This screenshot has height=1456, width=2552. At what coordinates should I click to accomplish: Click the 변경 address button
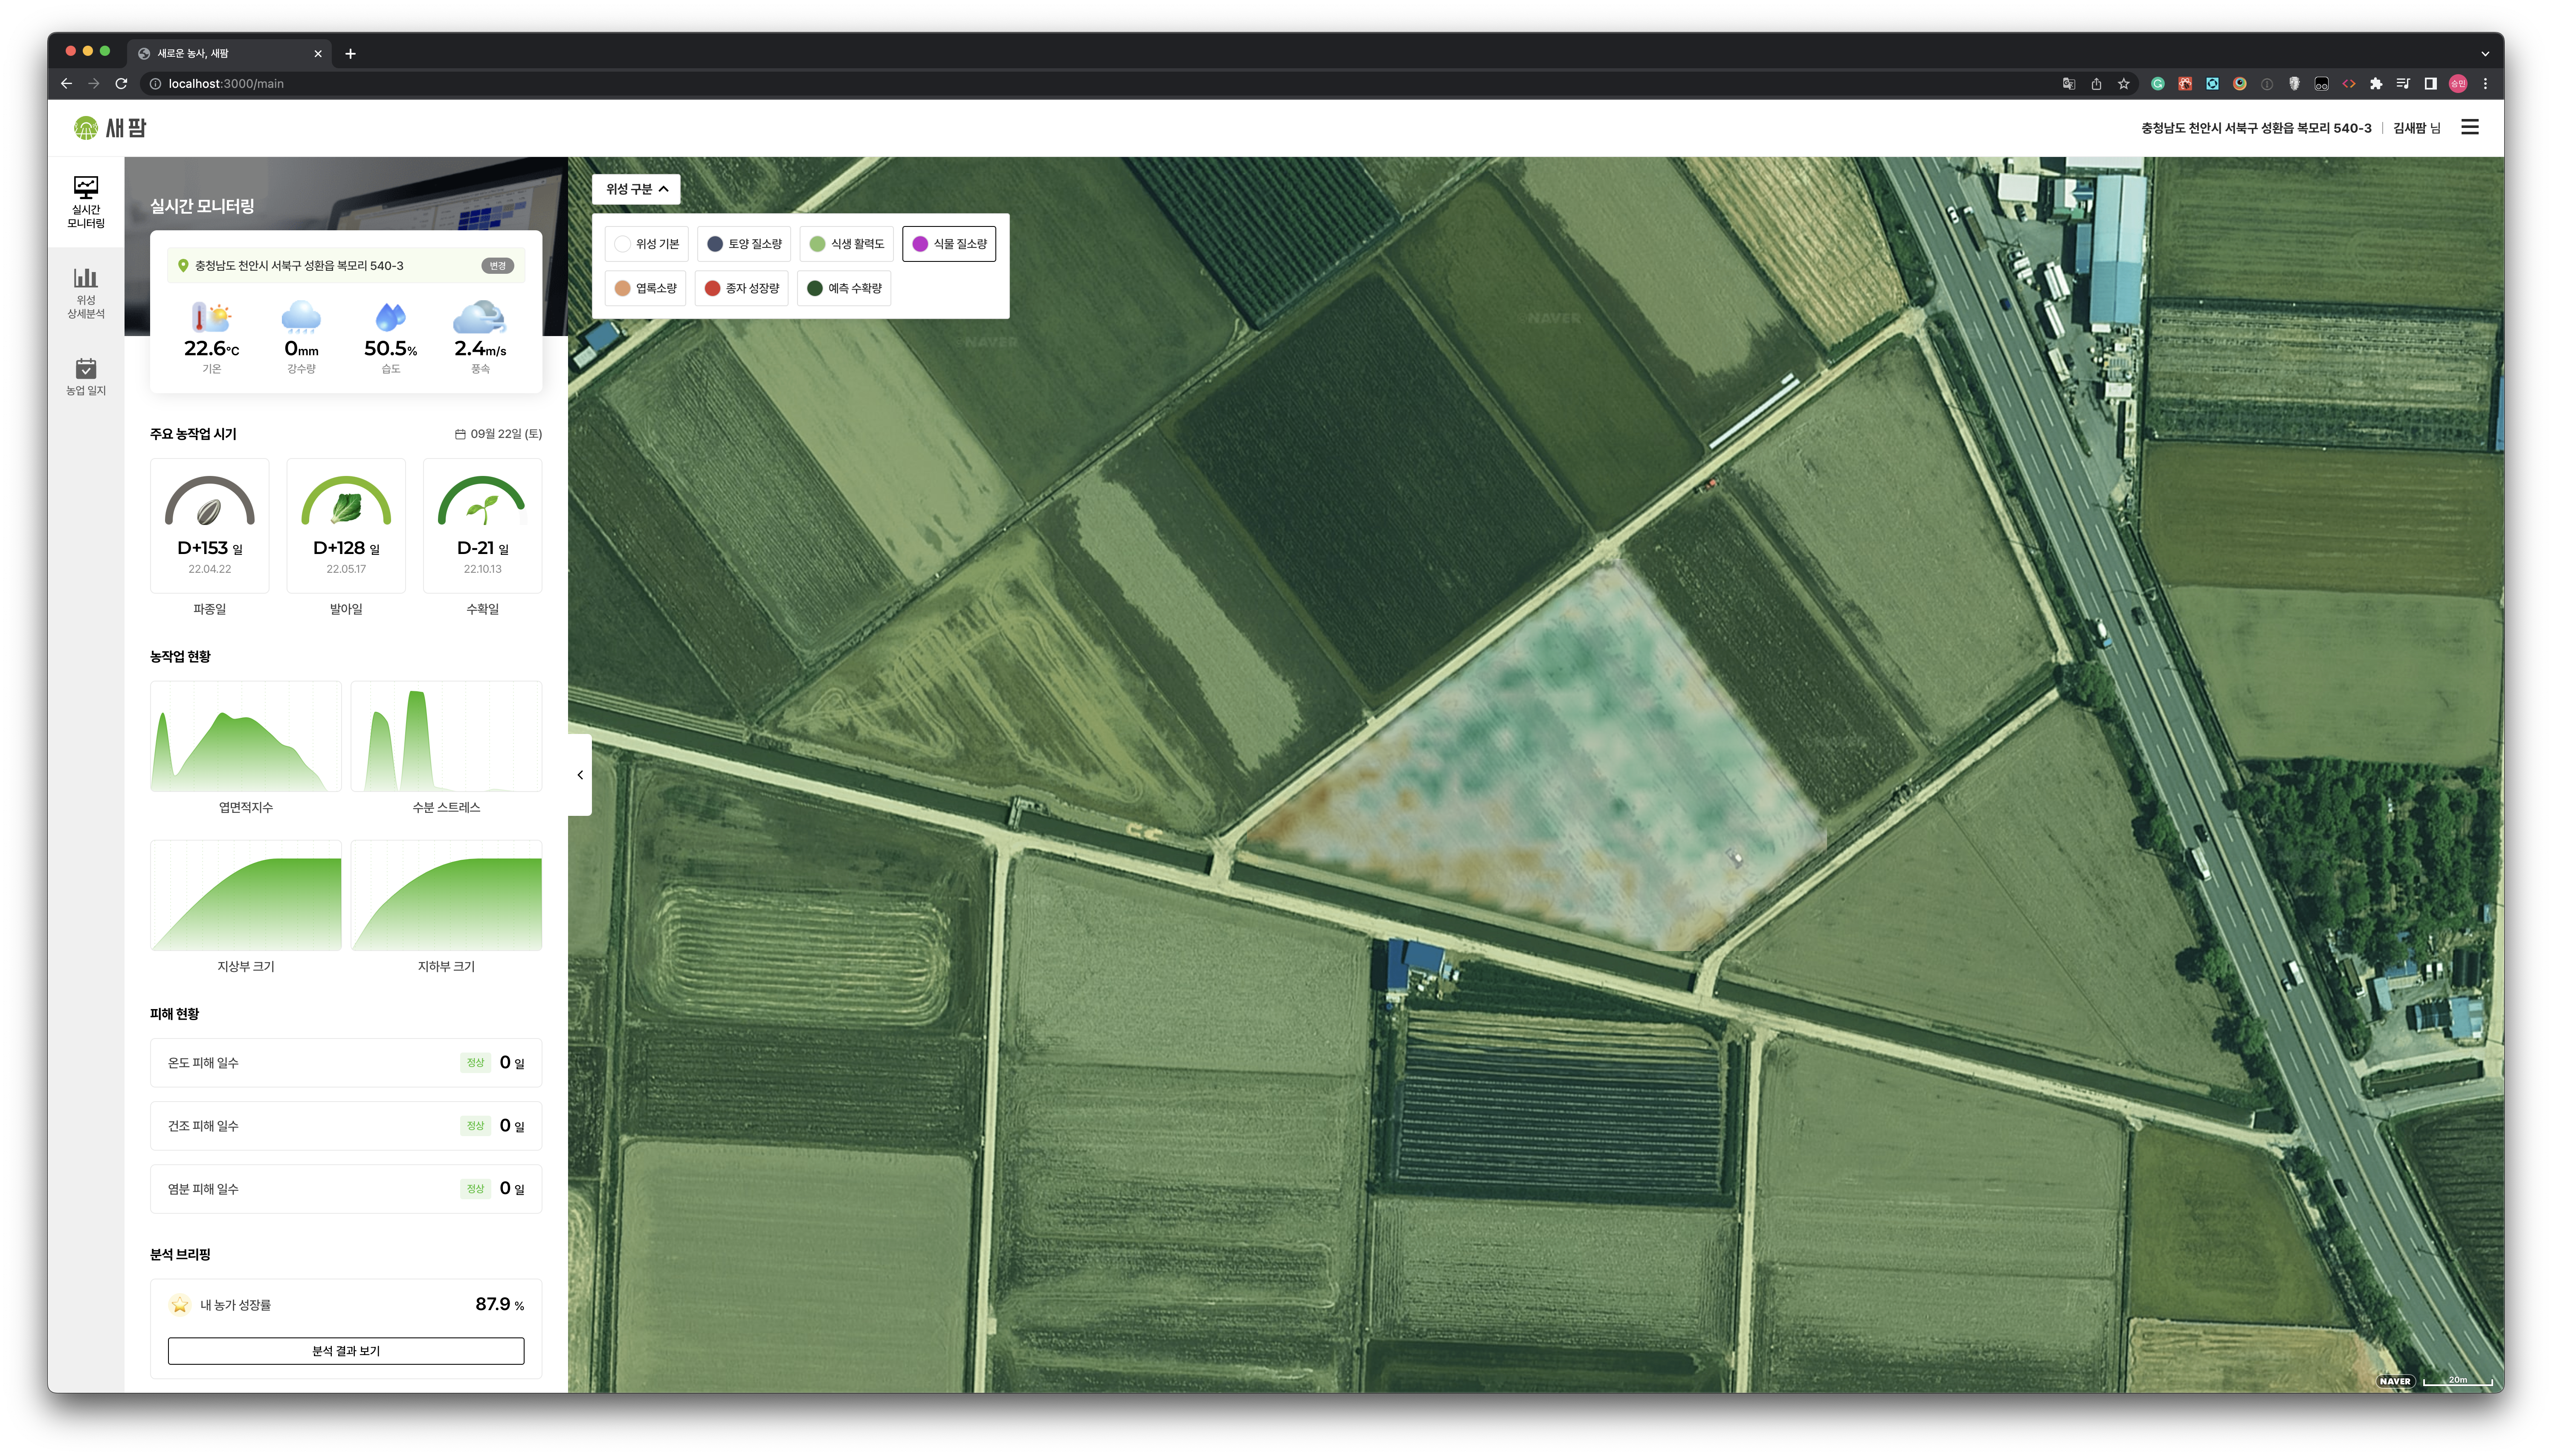click(x=497, y=266)
